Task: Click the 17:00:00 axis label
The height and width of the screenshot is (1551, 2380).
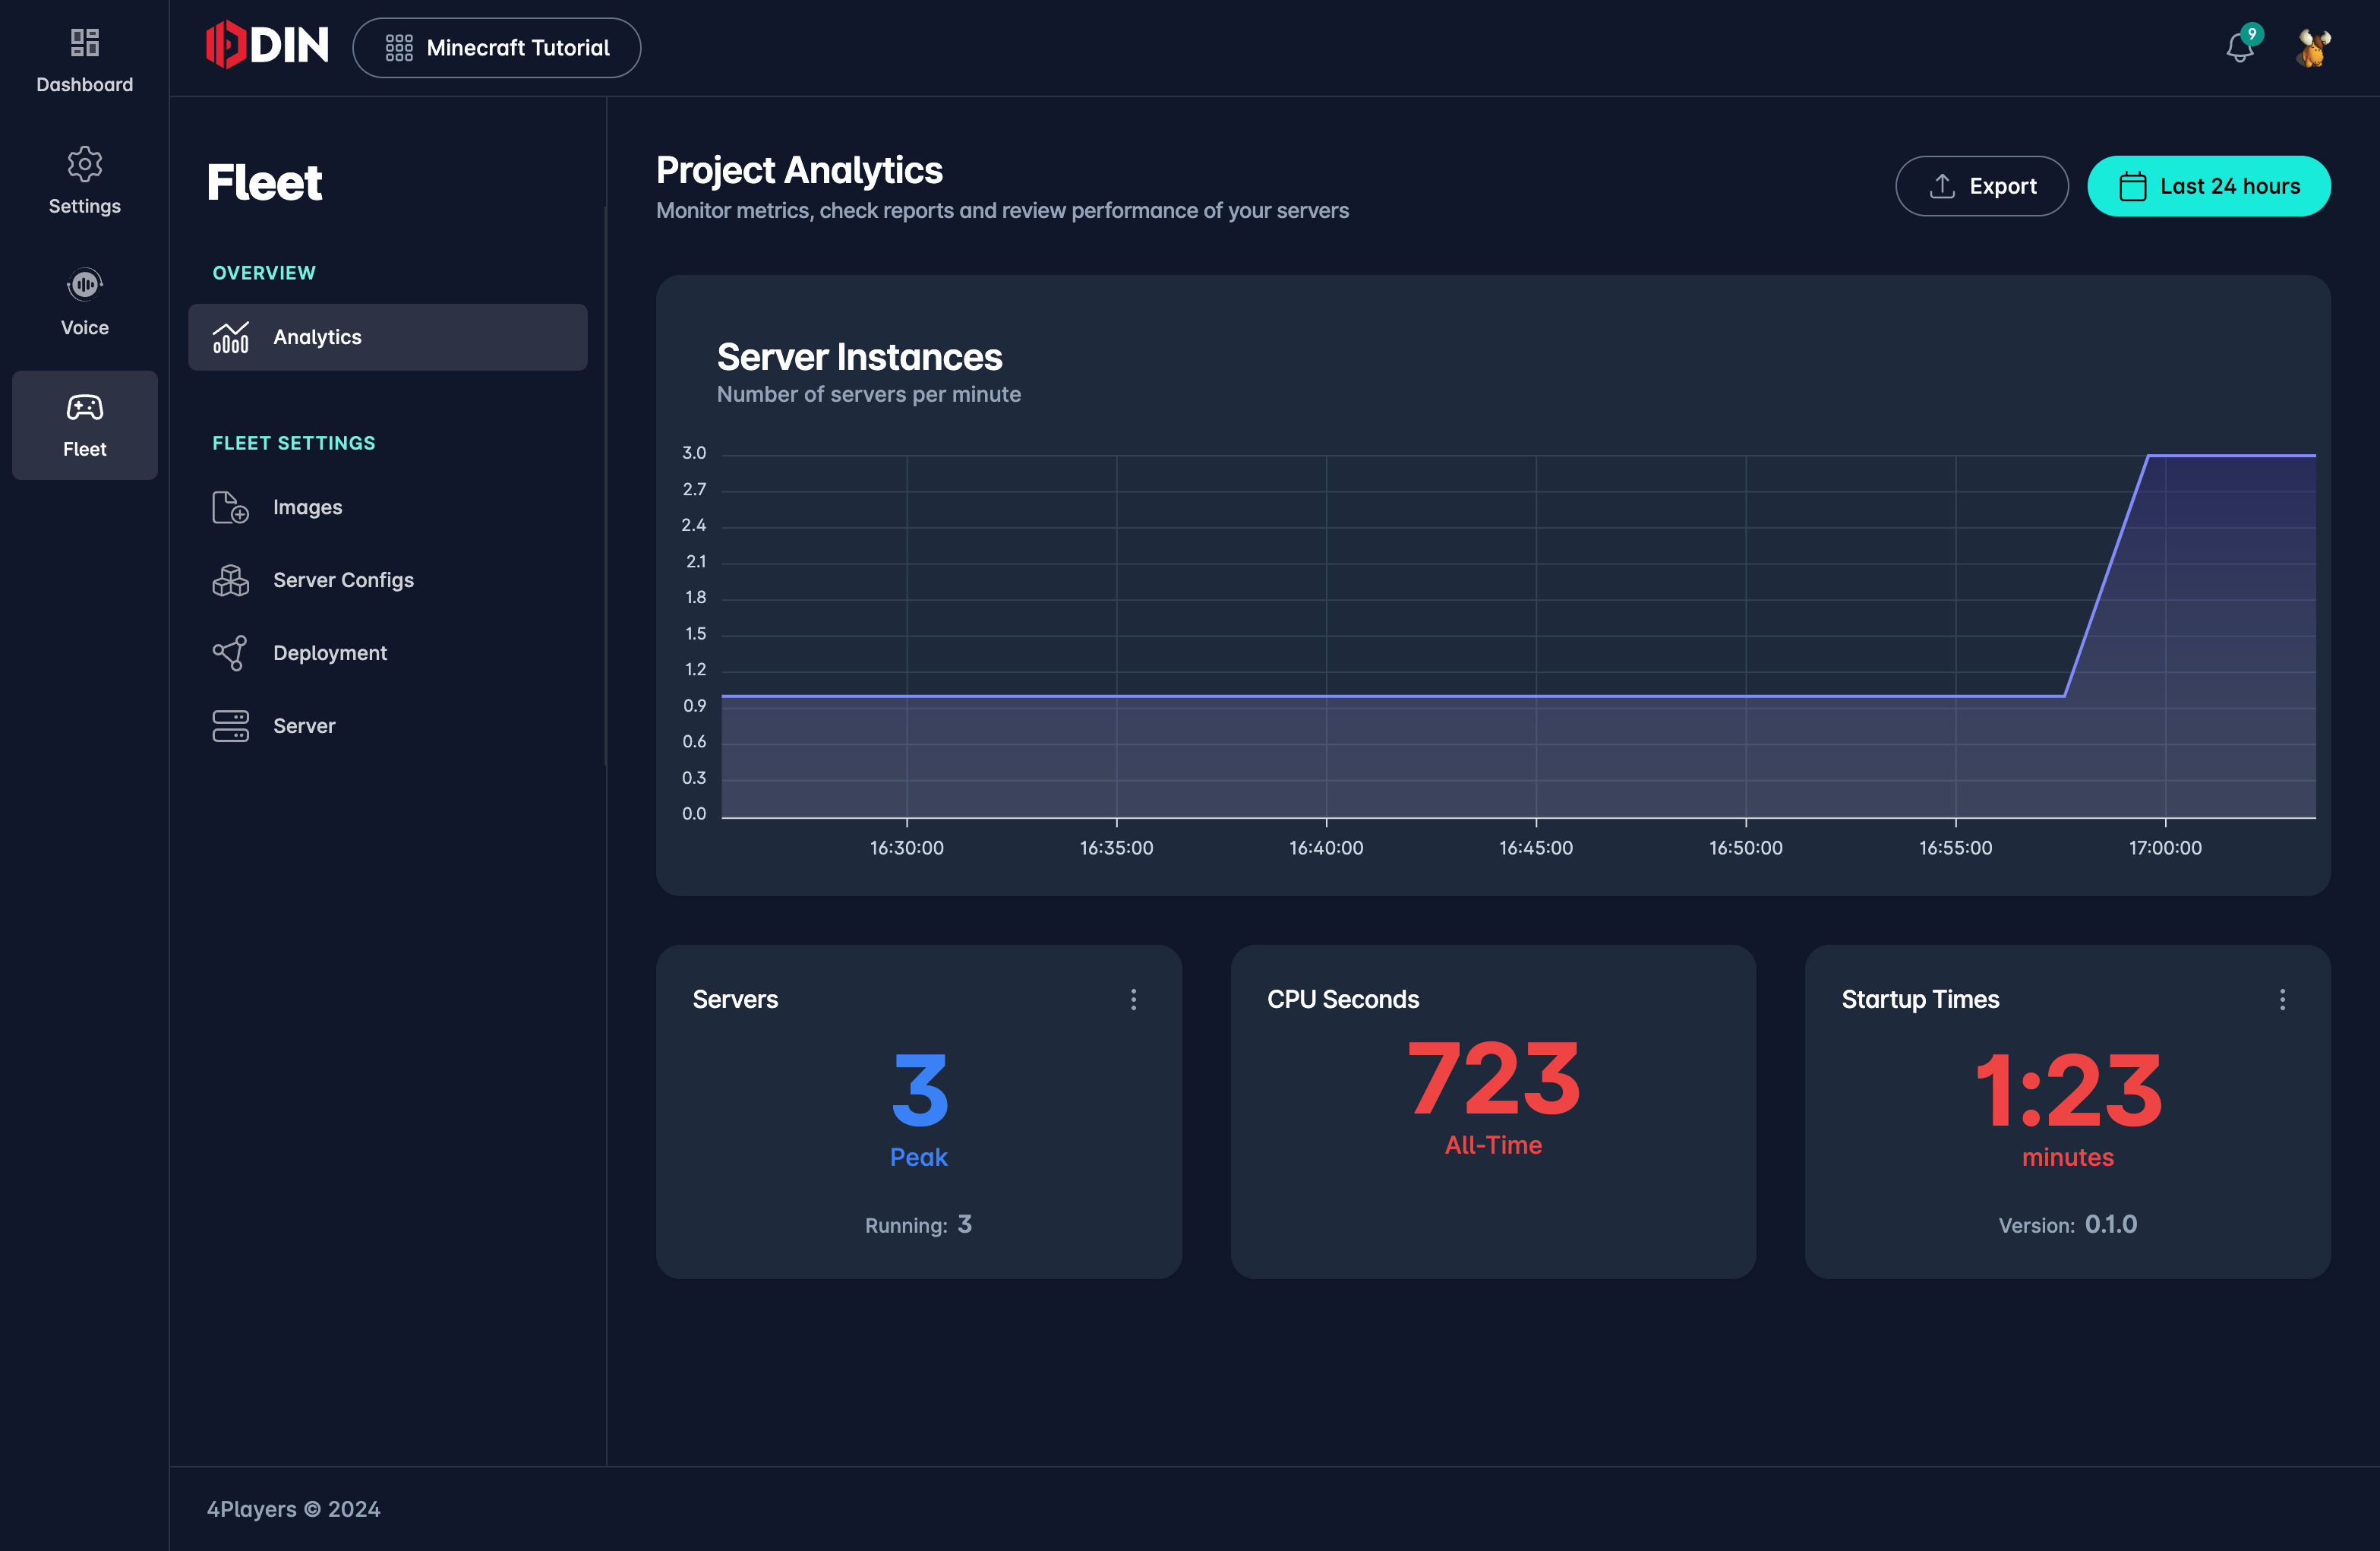Action: [2165, 848]
